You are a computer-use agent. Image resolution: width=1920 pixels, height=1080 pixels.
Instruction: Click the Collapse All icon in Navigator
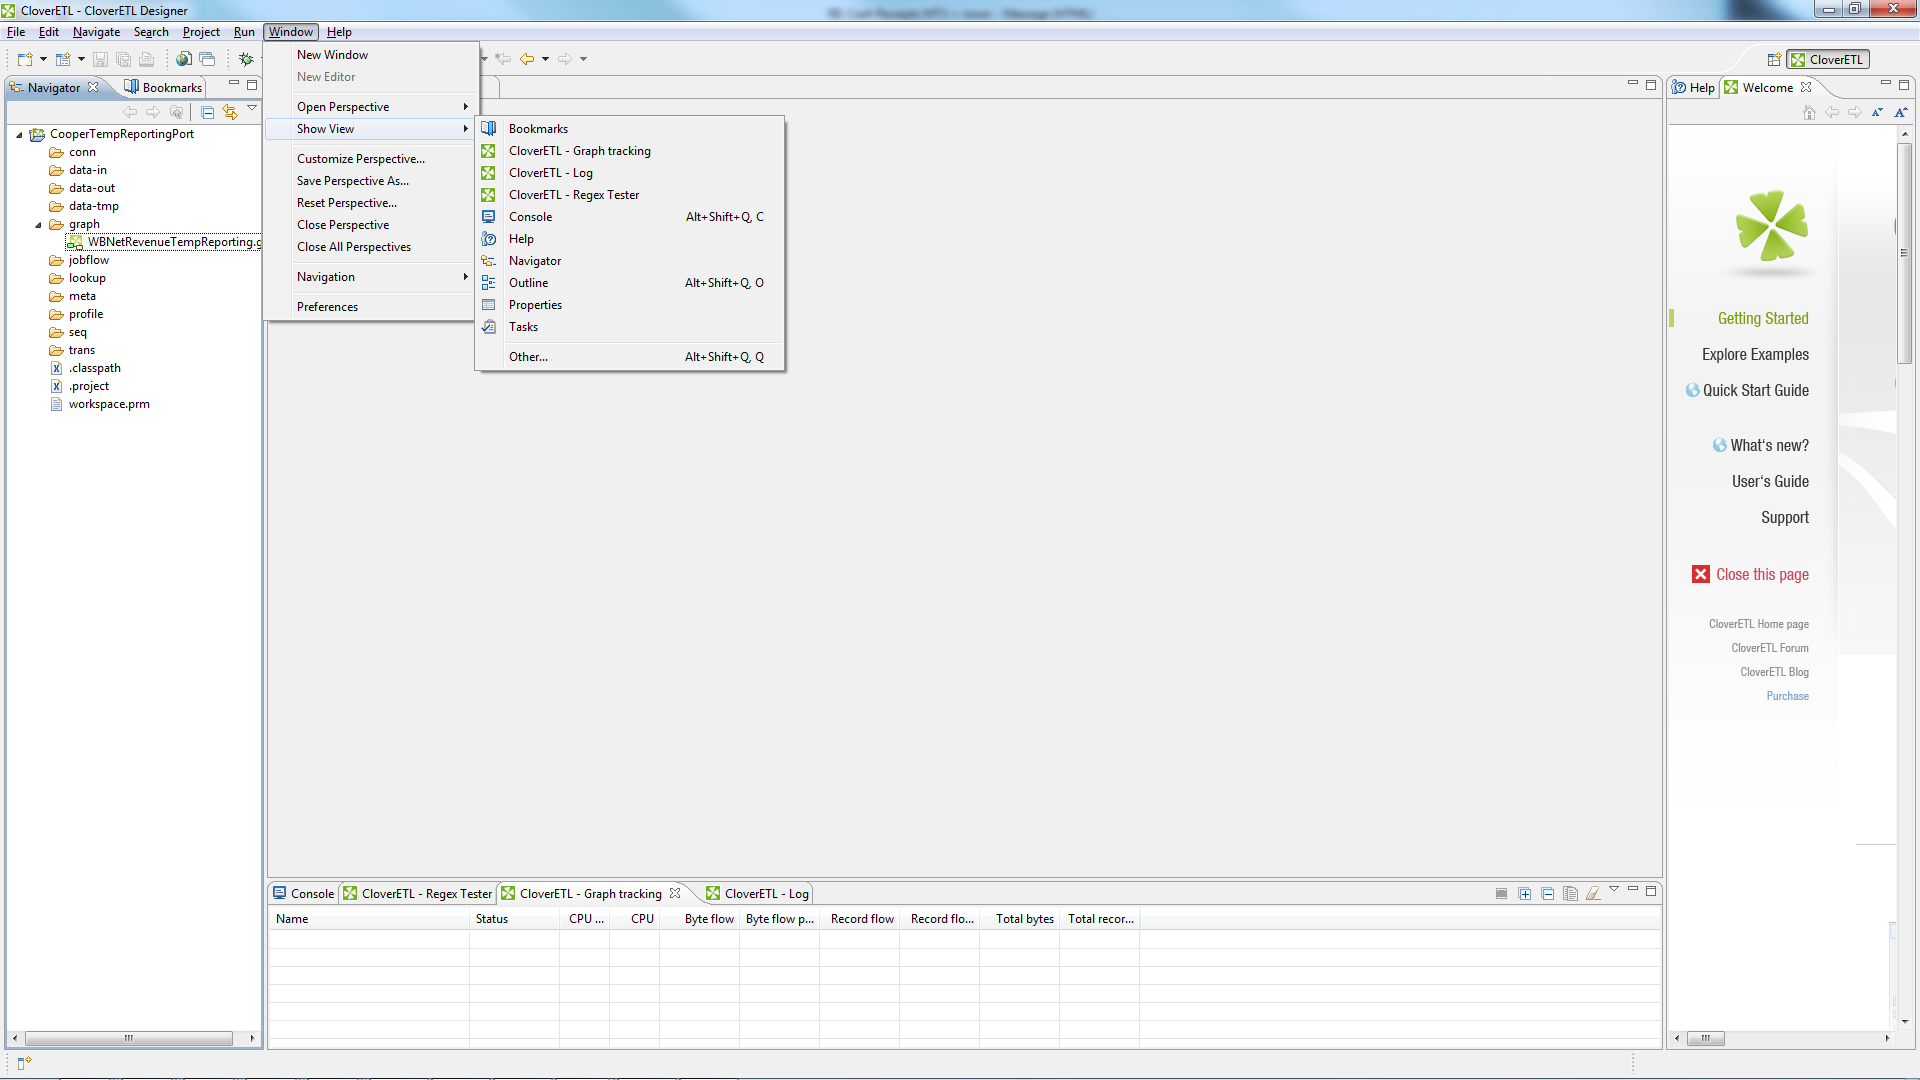click(207, 112)
